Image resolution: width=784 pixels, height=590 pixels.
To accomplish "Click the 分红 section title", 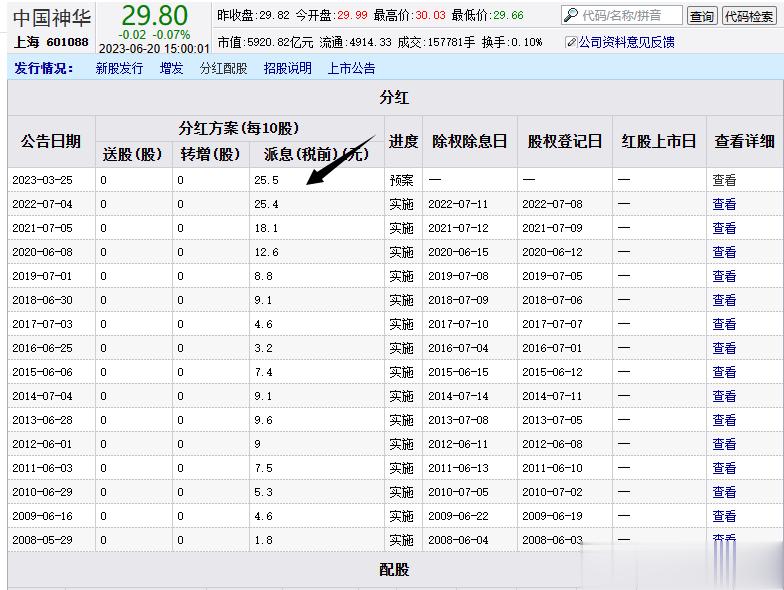I will tap(394, 97).
